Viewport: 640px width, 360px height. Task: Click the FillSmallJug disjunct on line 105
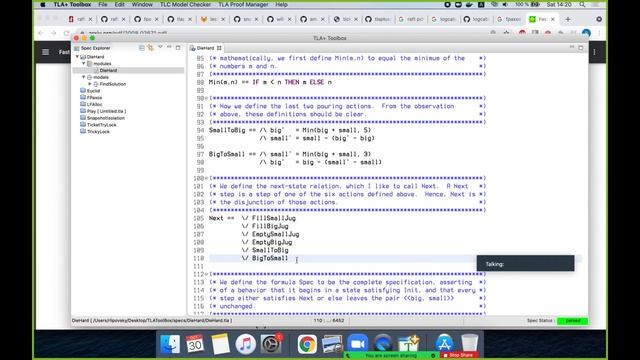[273, 218]
